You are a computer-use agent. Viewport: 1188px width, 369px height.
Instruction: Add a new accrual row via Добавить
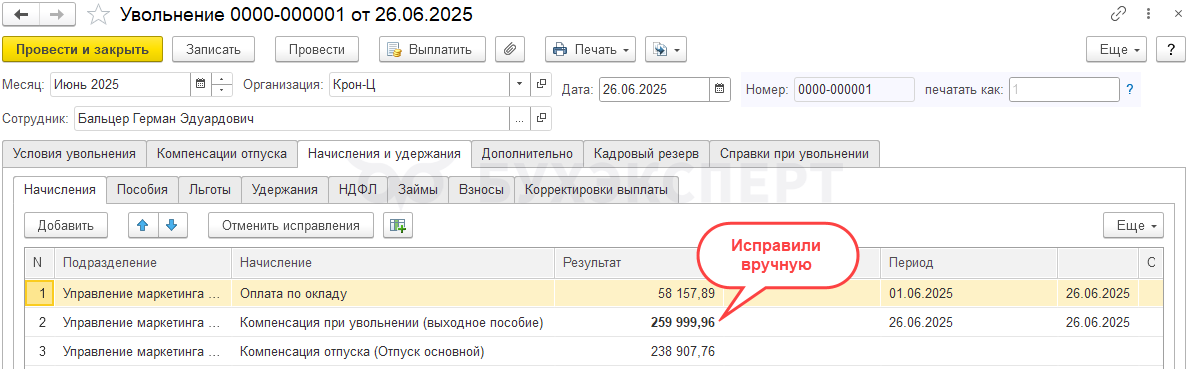coord(66,225)
